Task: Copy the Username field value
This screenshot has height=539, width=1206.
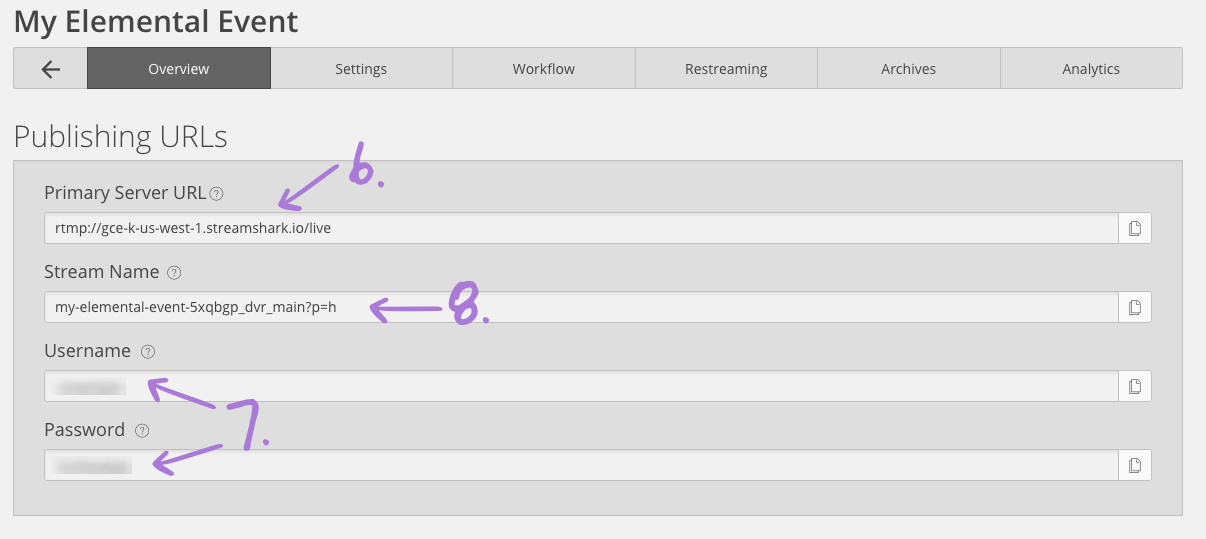Action: pos(1135,386)
